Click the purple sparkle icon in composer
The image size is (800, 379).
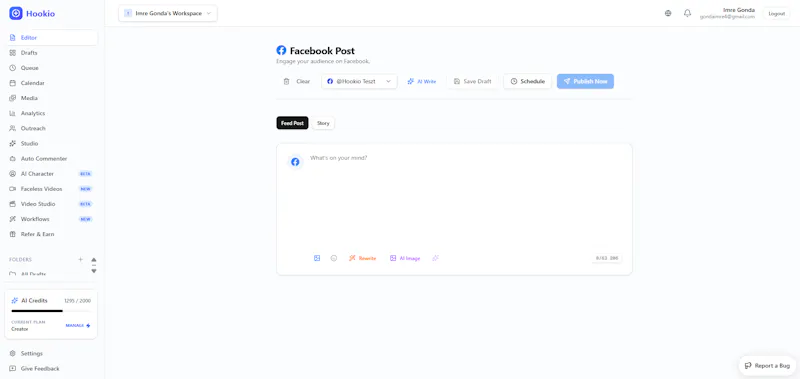click(x=435, y=258)
